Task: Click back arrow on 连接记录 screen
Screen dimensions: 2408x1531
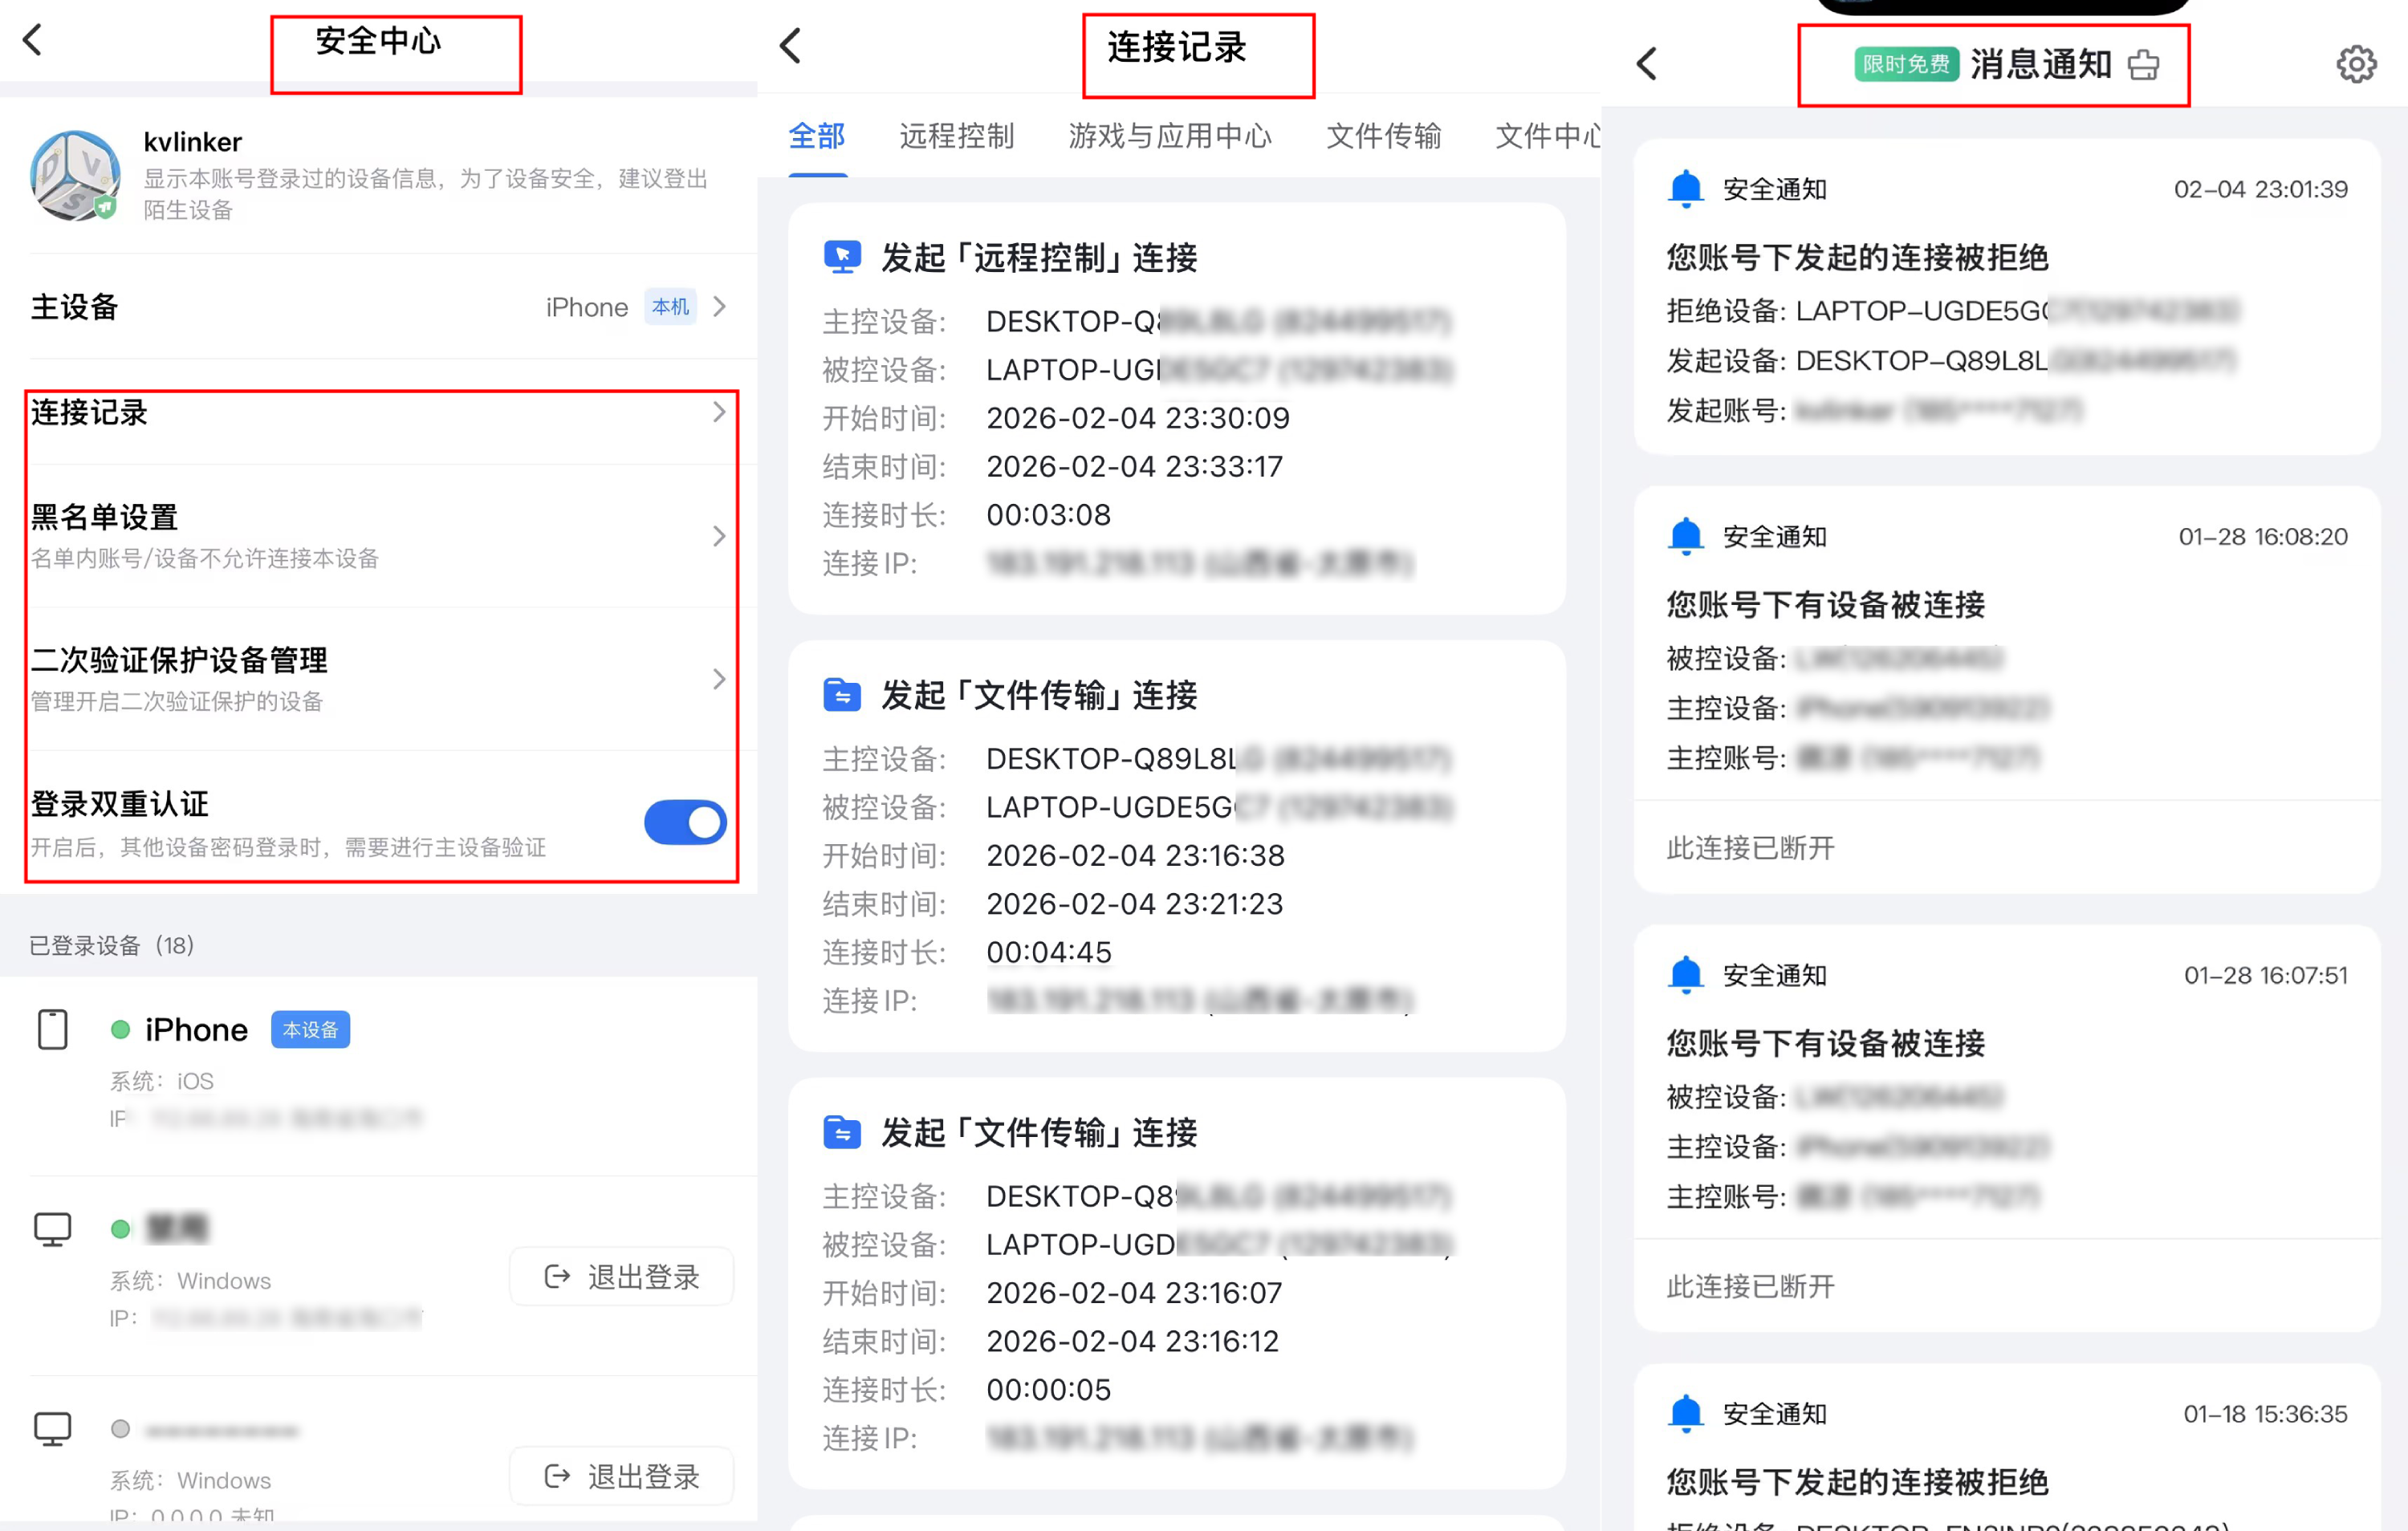Action: coord(790,46)
